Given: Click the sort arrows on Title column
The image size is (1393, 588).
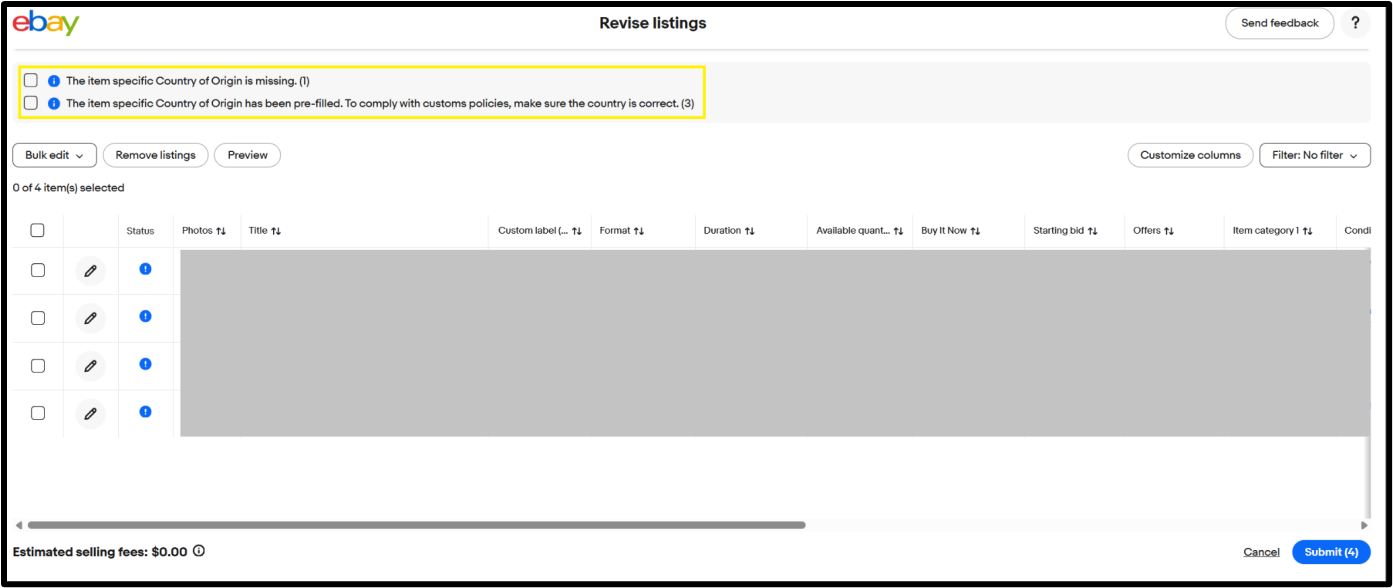Looking at the screenshot, I should point(276,231).
